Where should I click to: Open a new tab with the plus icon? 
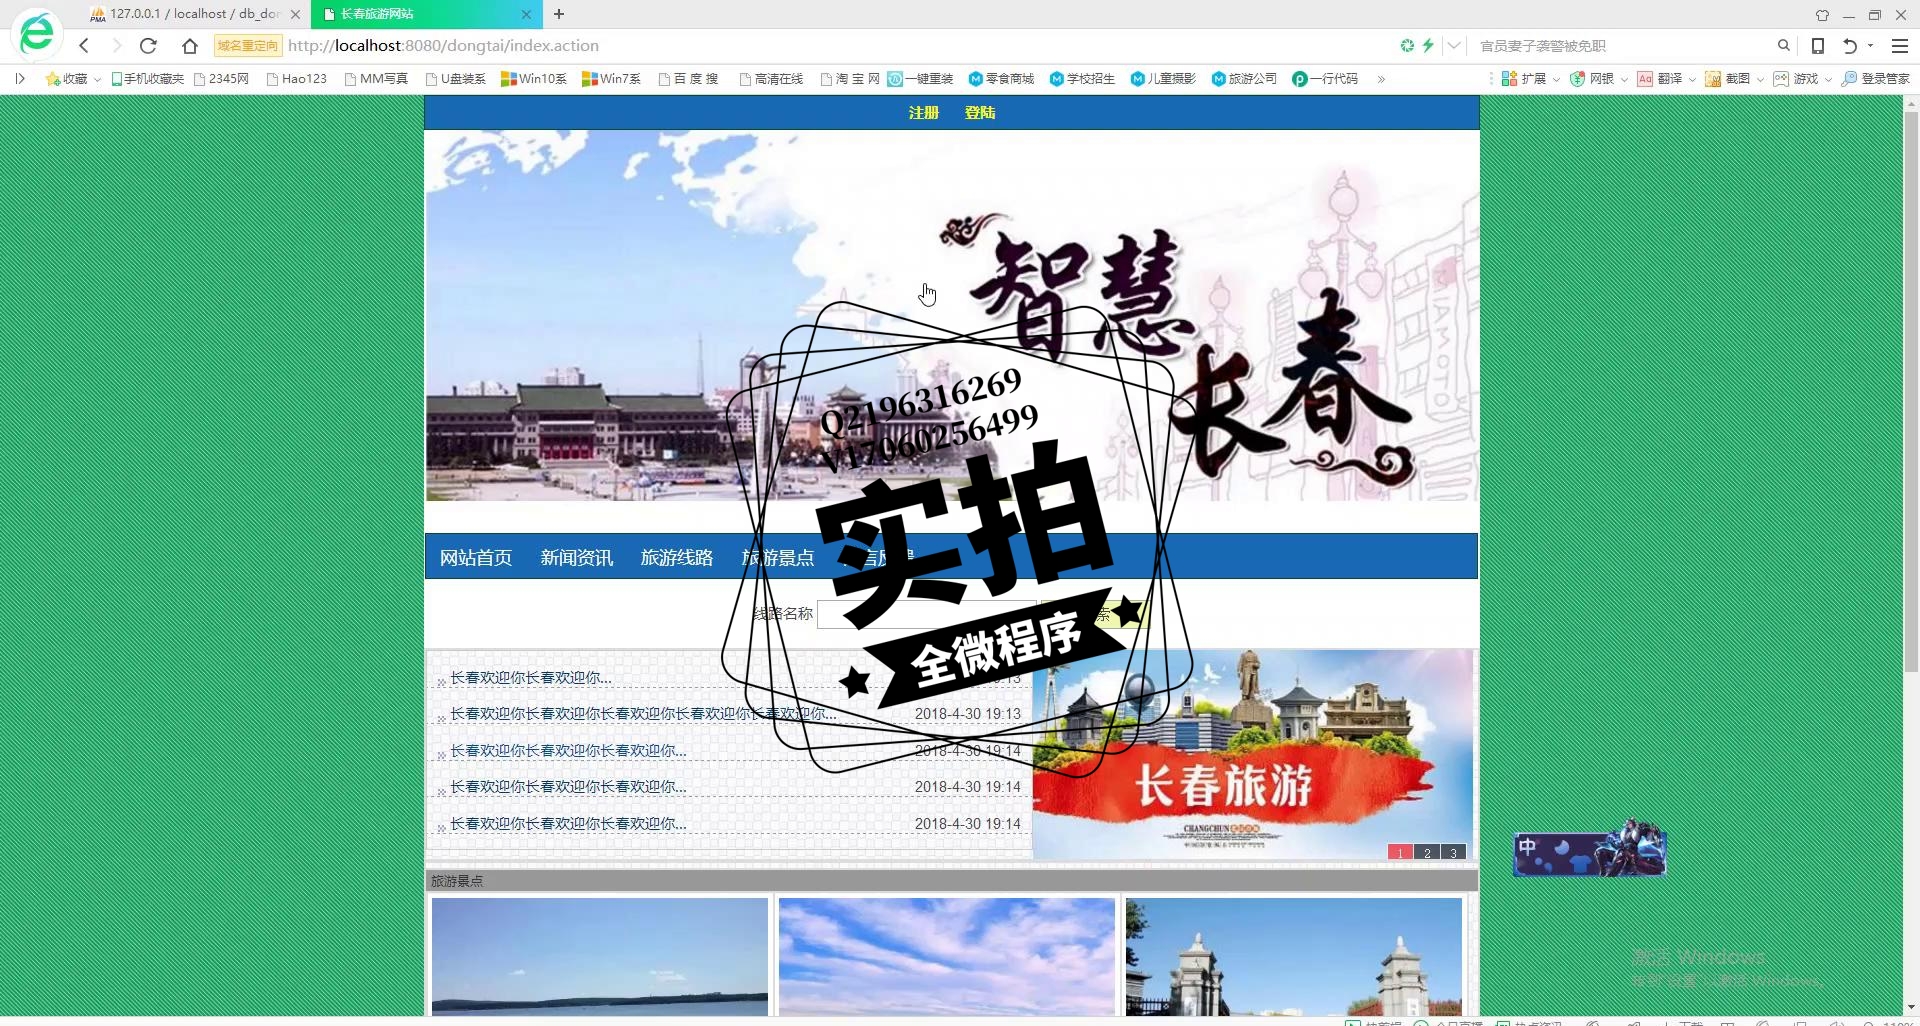point(559,14)
